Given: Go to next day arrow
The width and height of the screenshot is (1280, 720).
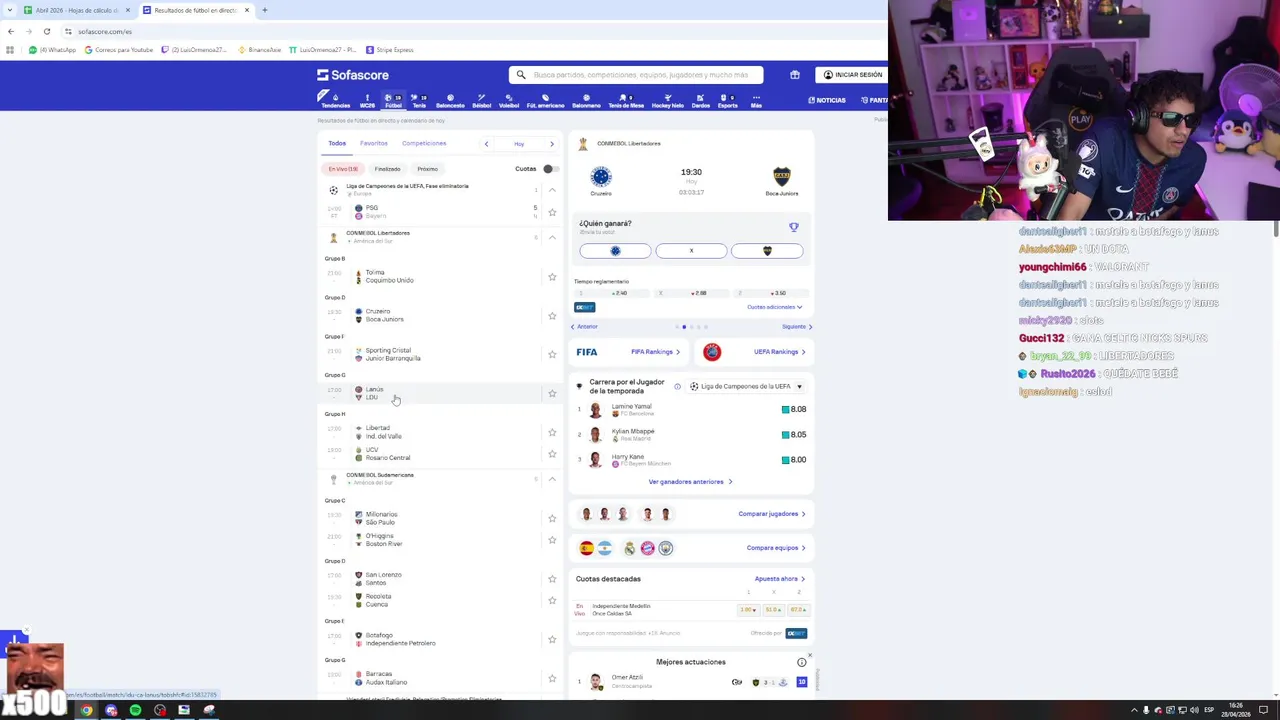Looking at the screenshot, I should coord(551,144).
